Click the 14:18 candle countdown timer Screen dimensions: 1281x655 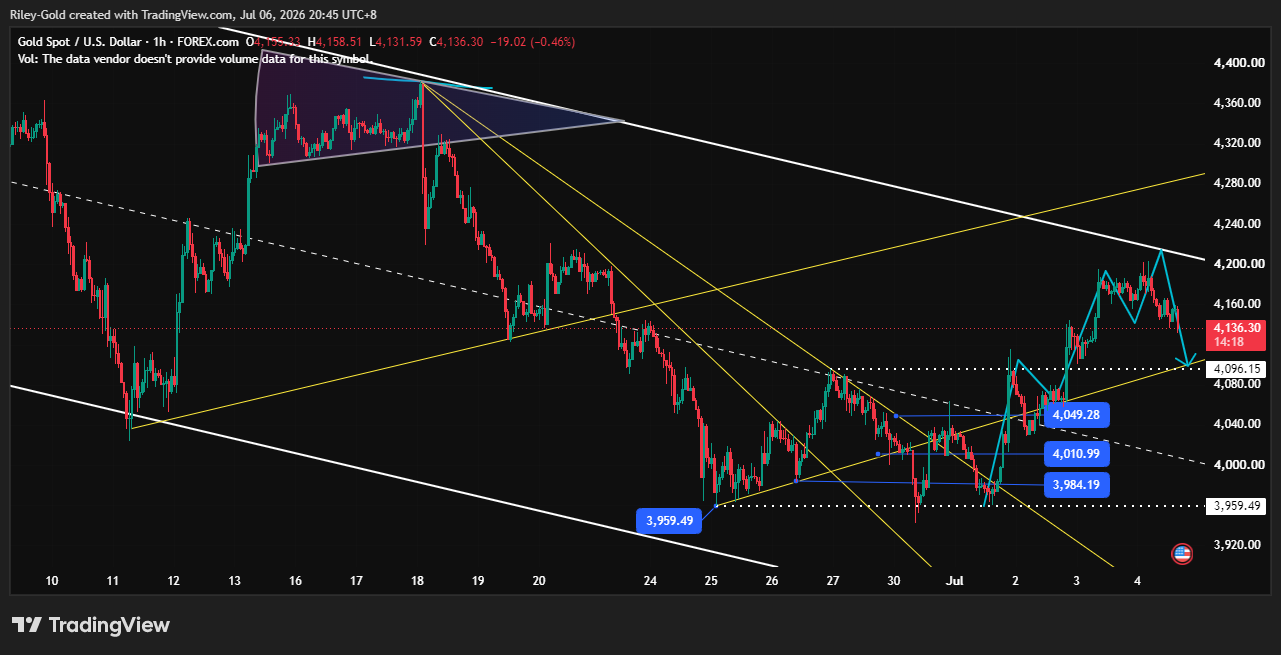(1228, 341)
